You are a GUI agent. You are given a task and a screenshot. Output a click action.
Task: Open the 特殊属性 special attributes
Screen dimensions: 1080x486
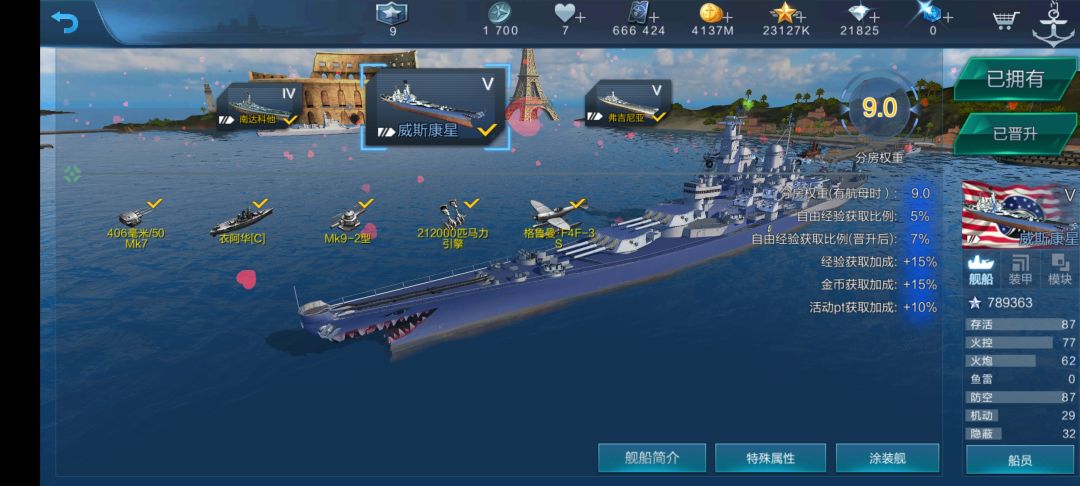click(x=770, y=458)
